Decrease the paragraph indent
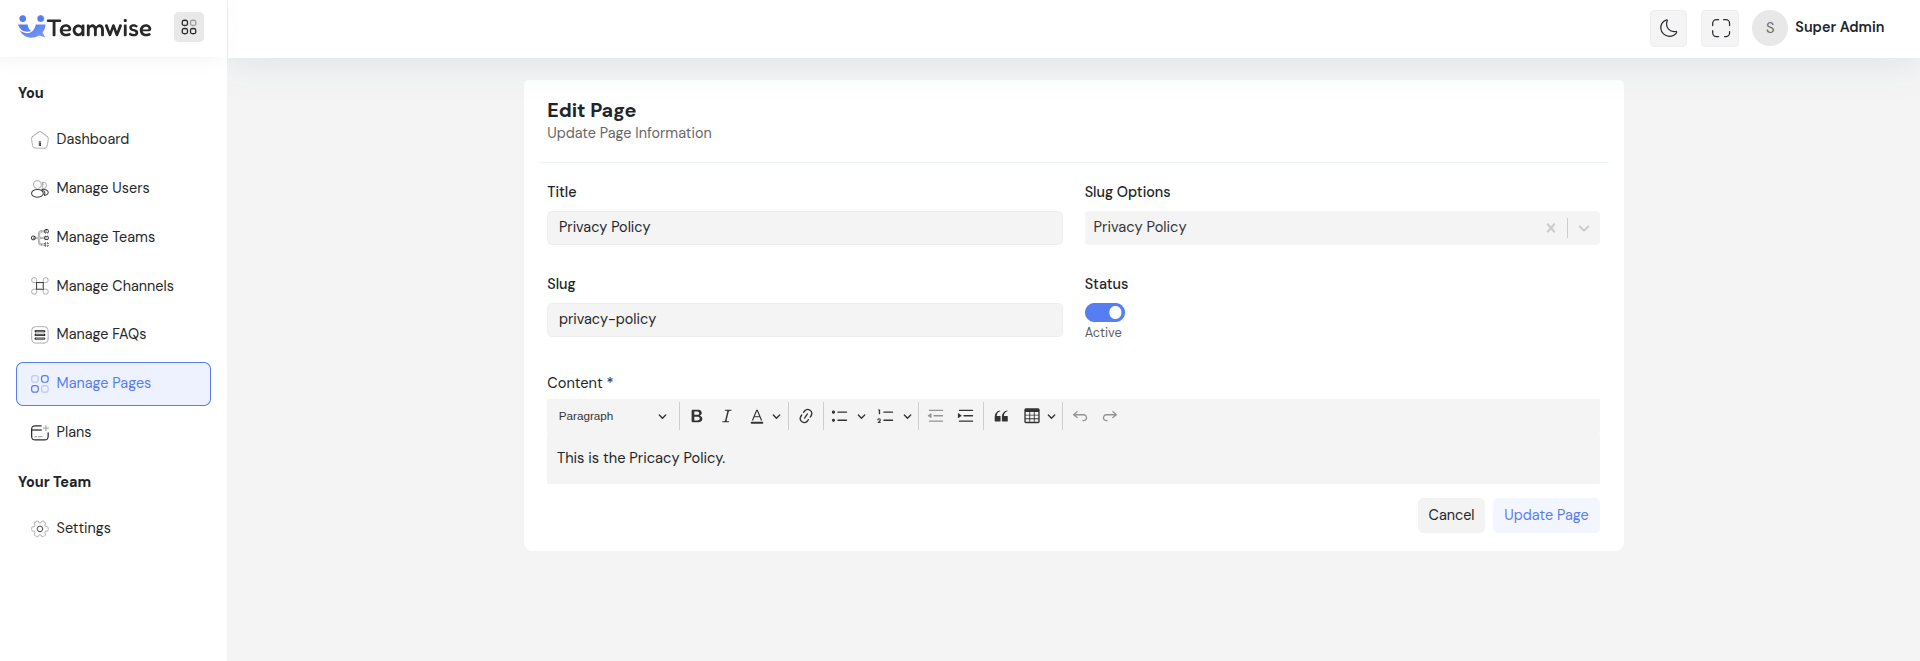1920x661 pixels. point(936,416)
